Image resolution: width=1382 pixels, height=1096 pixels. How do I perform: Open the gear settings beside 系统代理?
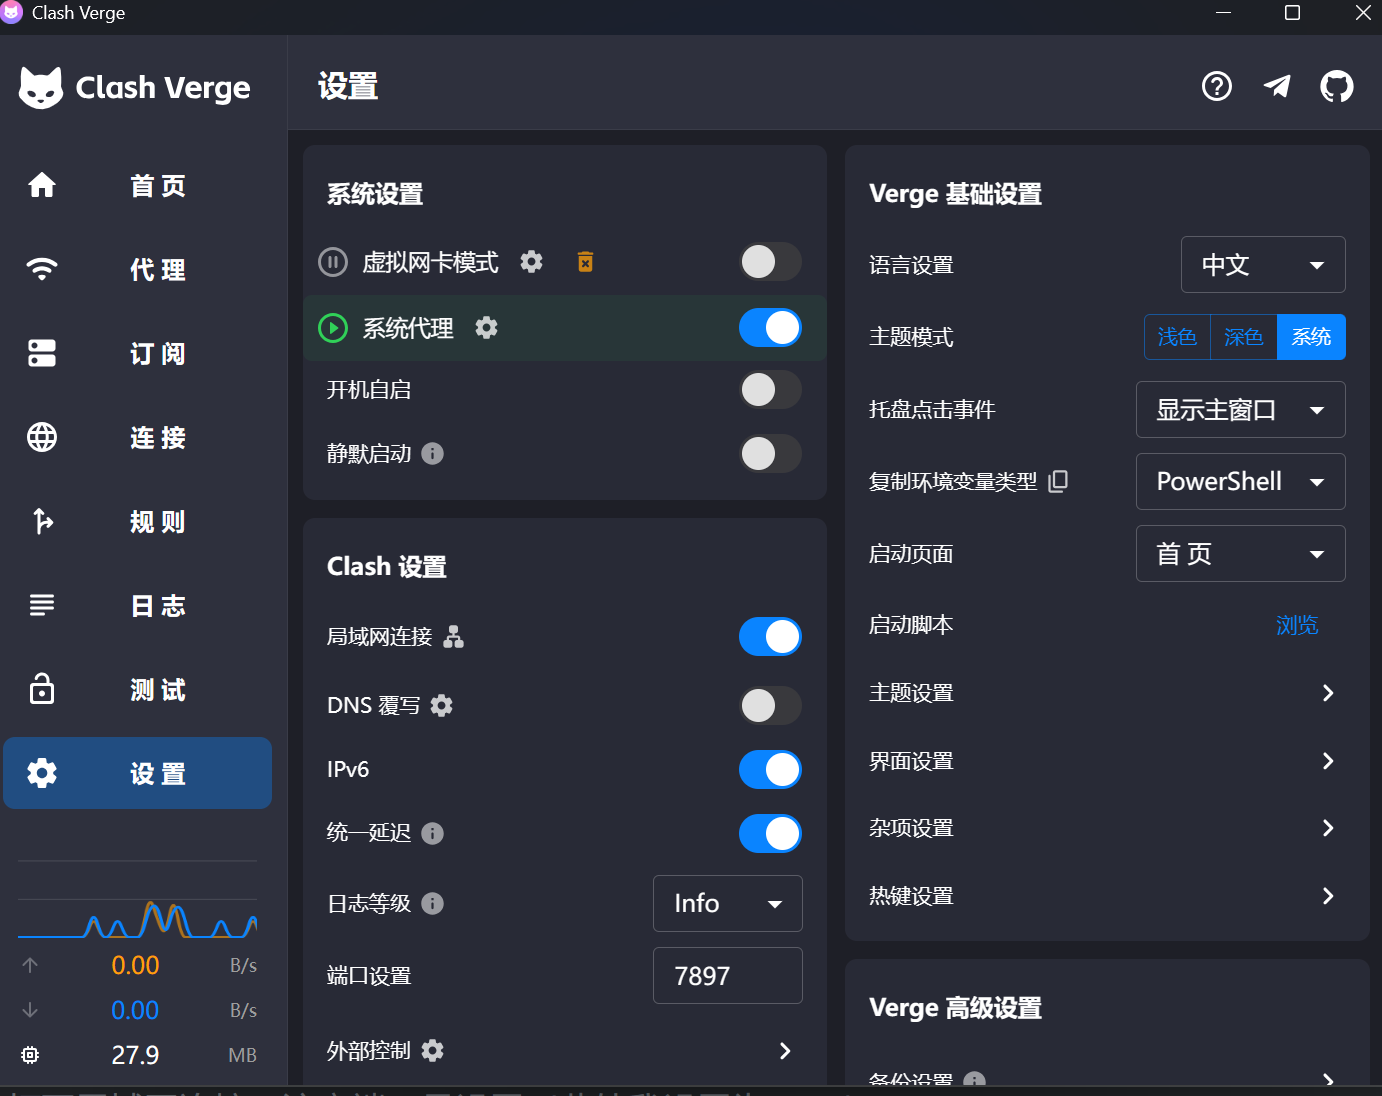coord(486,328)
